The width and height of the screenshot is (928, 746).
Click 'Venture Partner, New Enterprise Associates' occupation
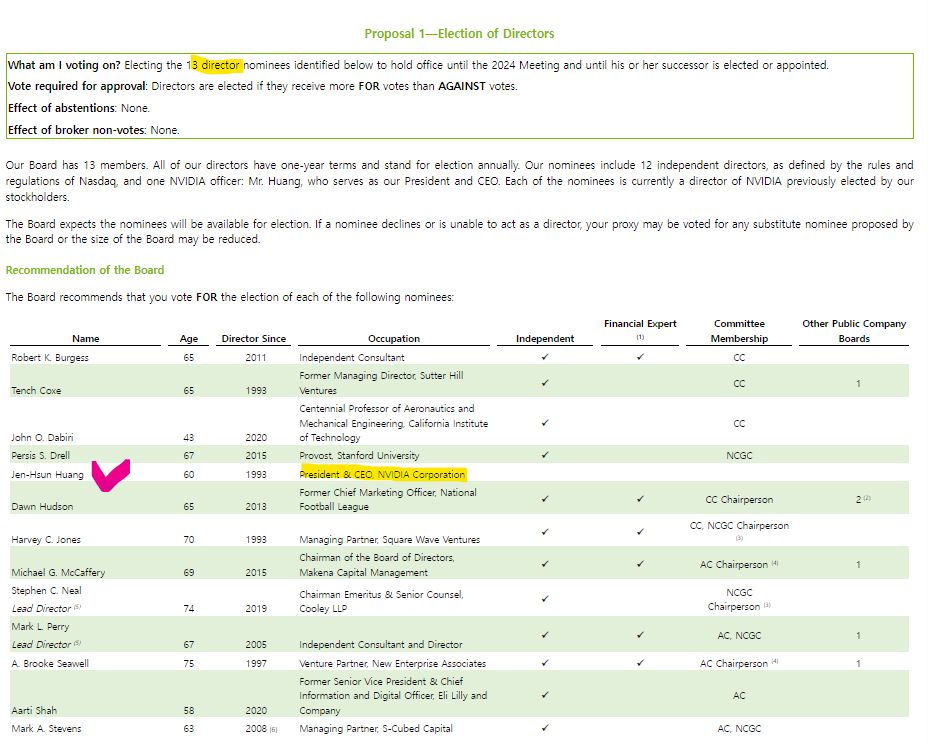[393, 664]
